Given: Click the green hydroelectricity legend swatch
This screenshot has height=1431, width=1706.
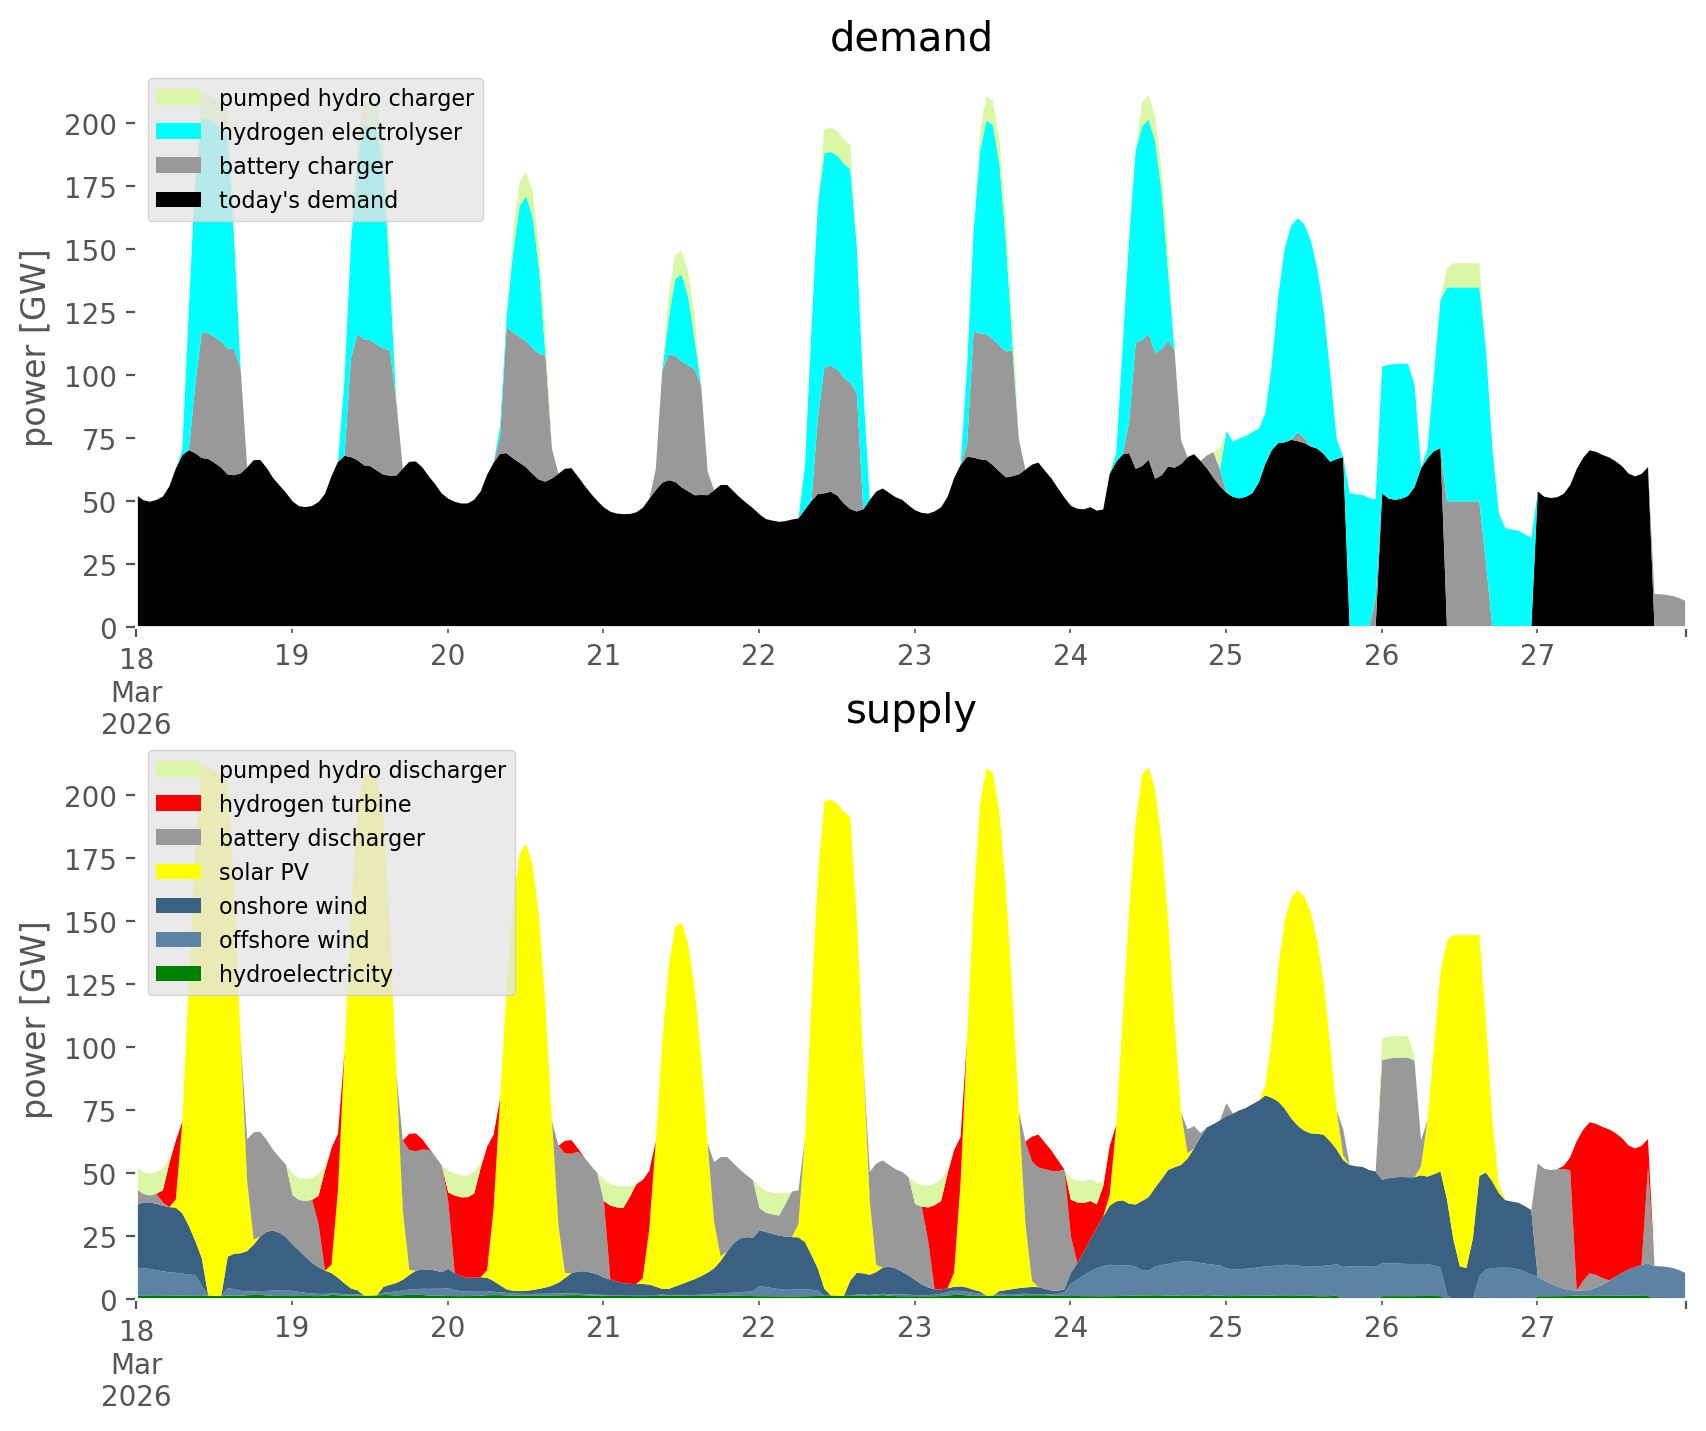Looking at the screenshot, I should pyautogui.click(x=179, y=974).
